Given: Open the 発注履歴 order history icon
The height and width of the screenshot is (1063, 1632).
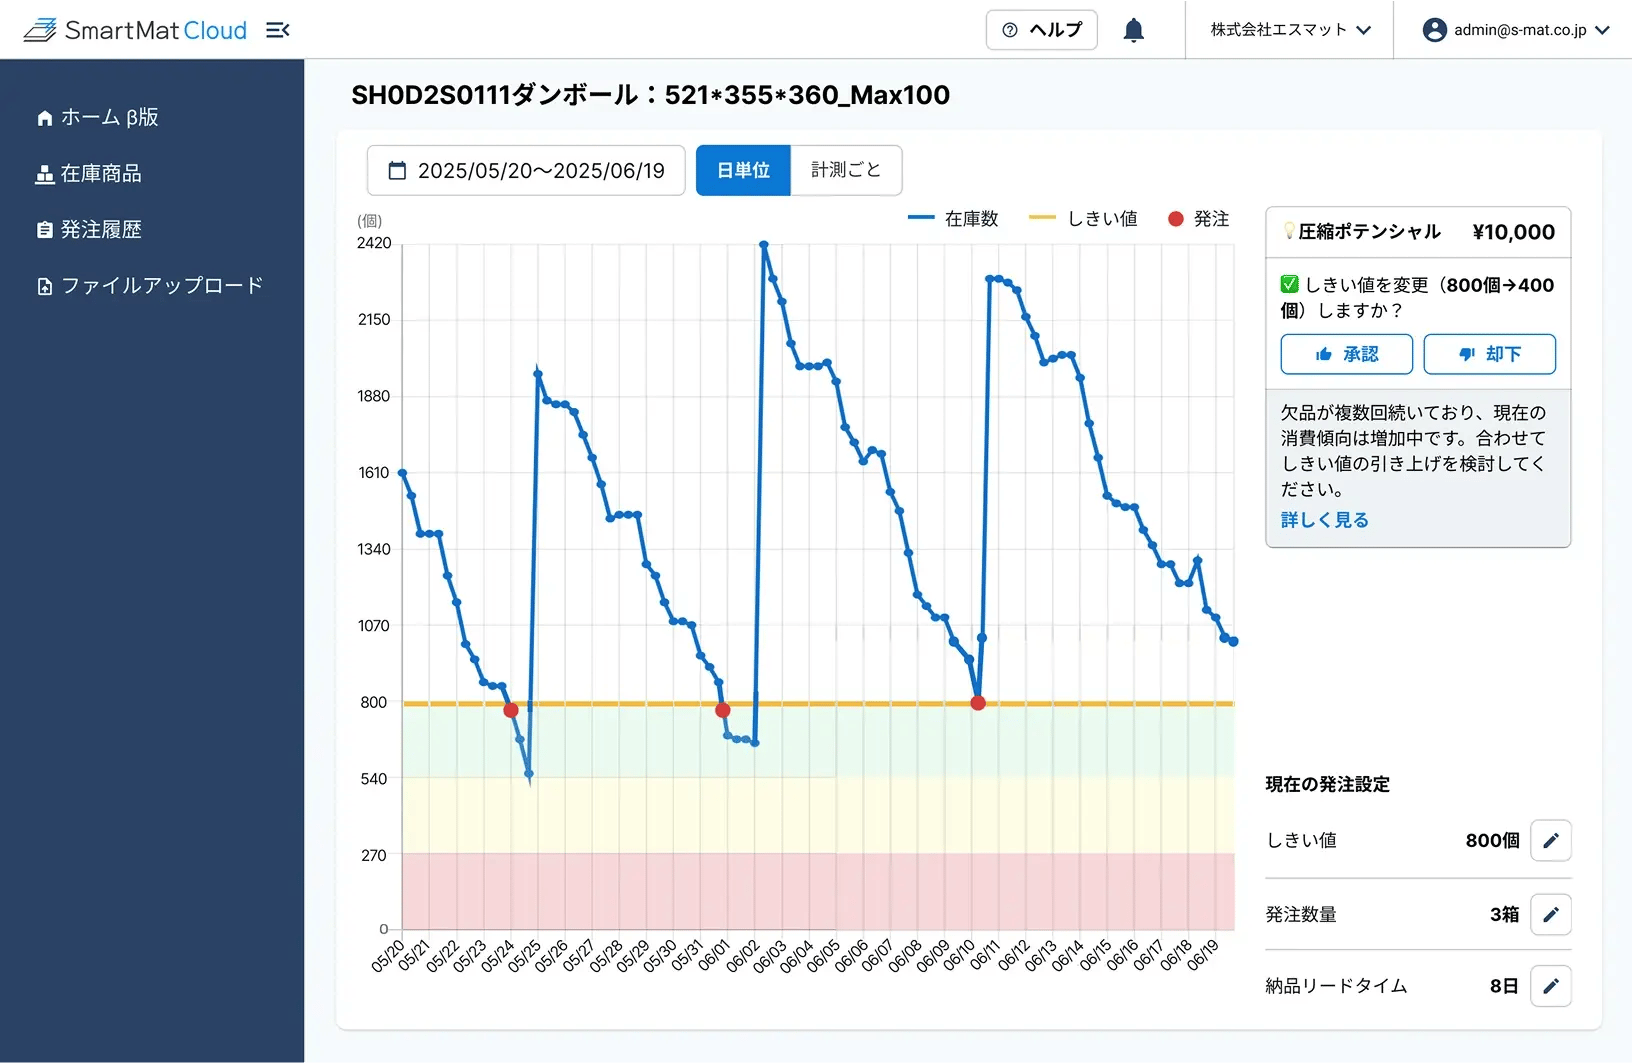Looking at the screenshot, I should tap(44, 229).
